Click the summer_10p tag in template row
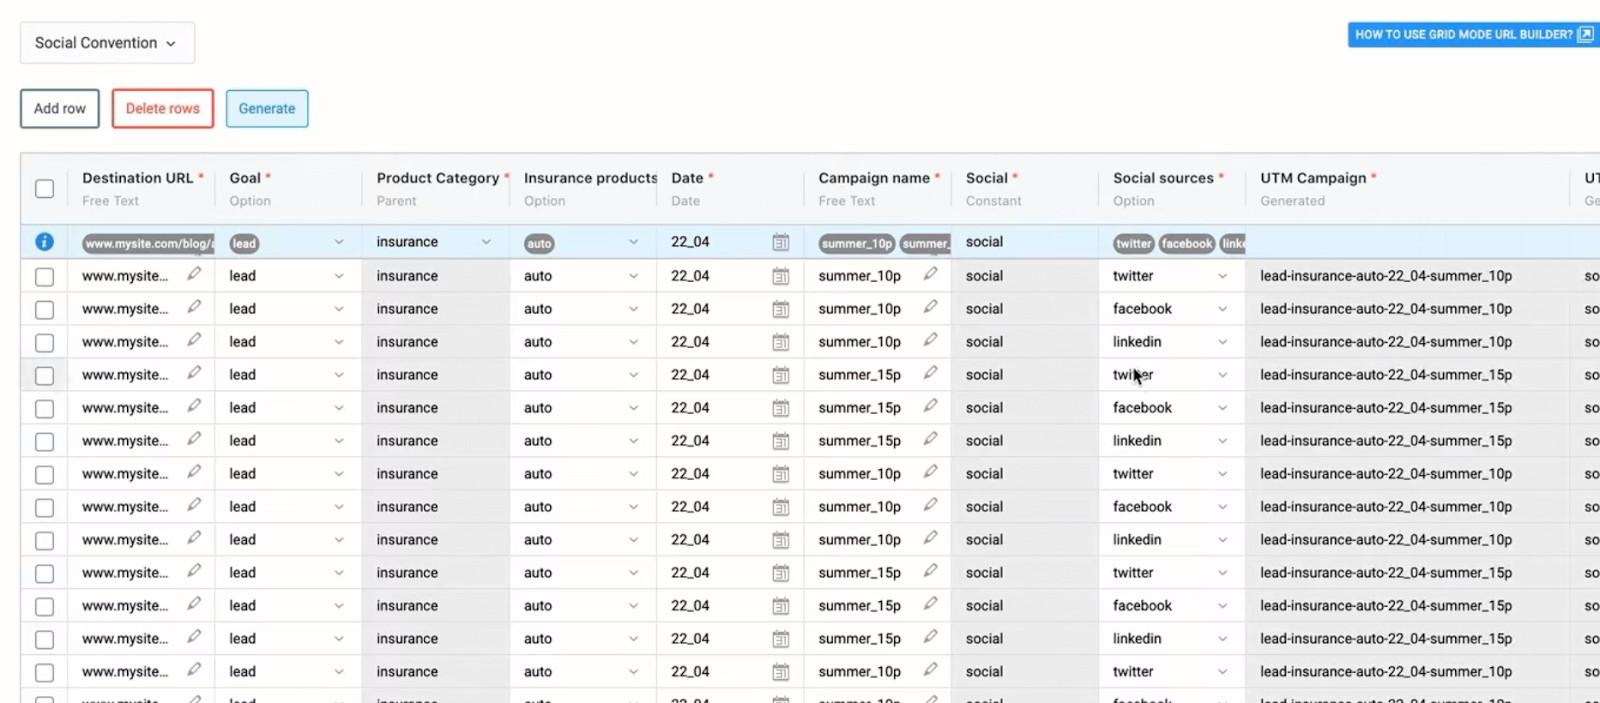1600x703 pixels. pos(857,243)
